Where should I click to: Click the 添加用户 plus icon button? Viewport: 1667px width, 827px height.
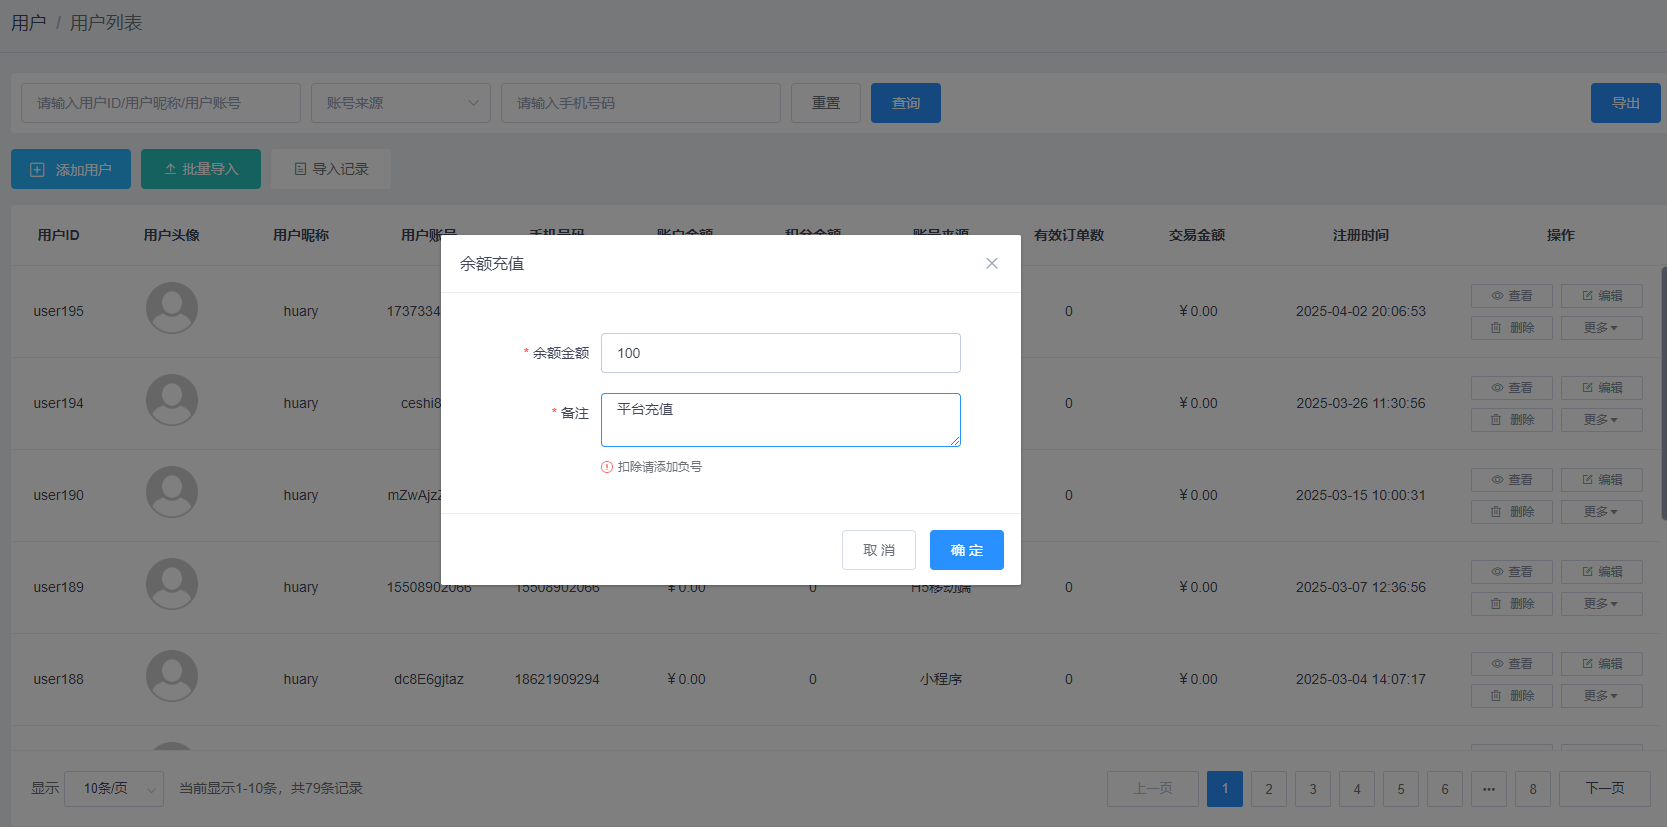(x=71, y=169)
